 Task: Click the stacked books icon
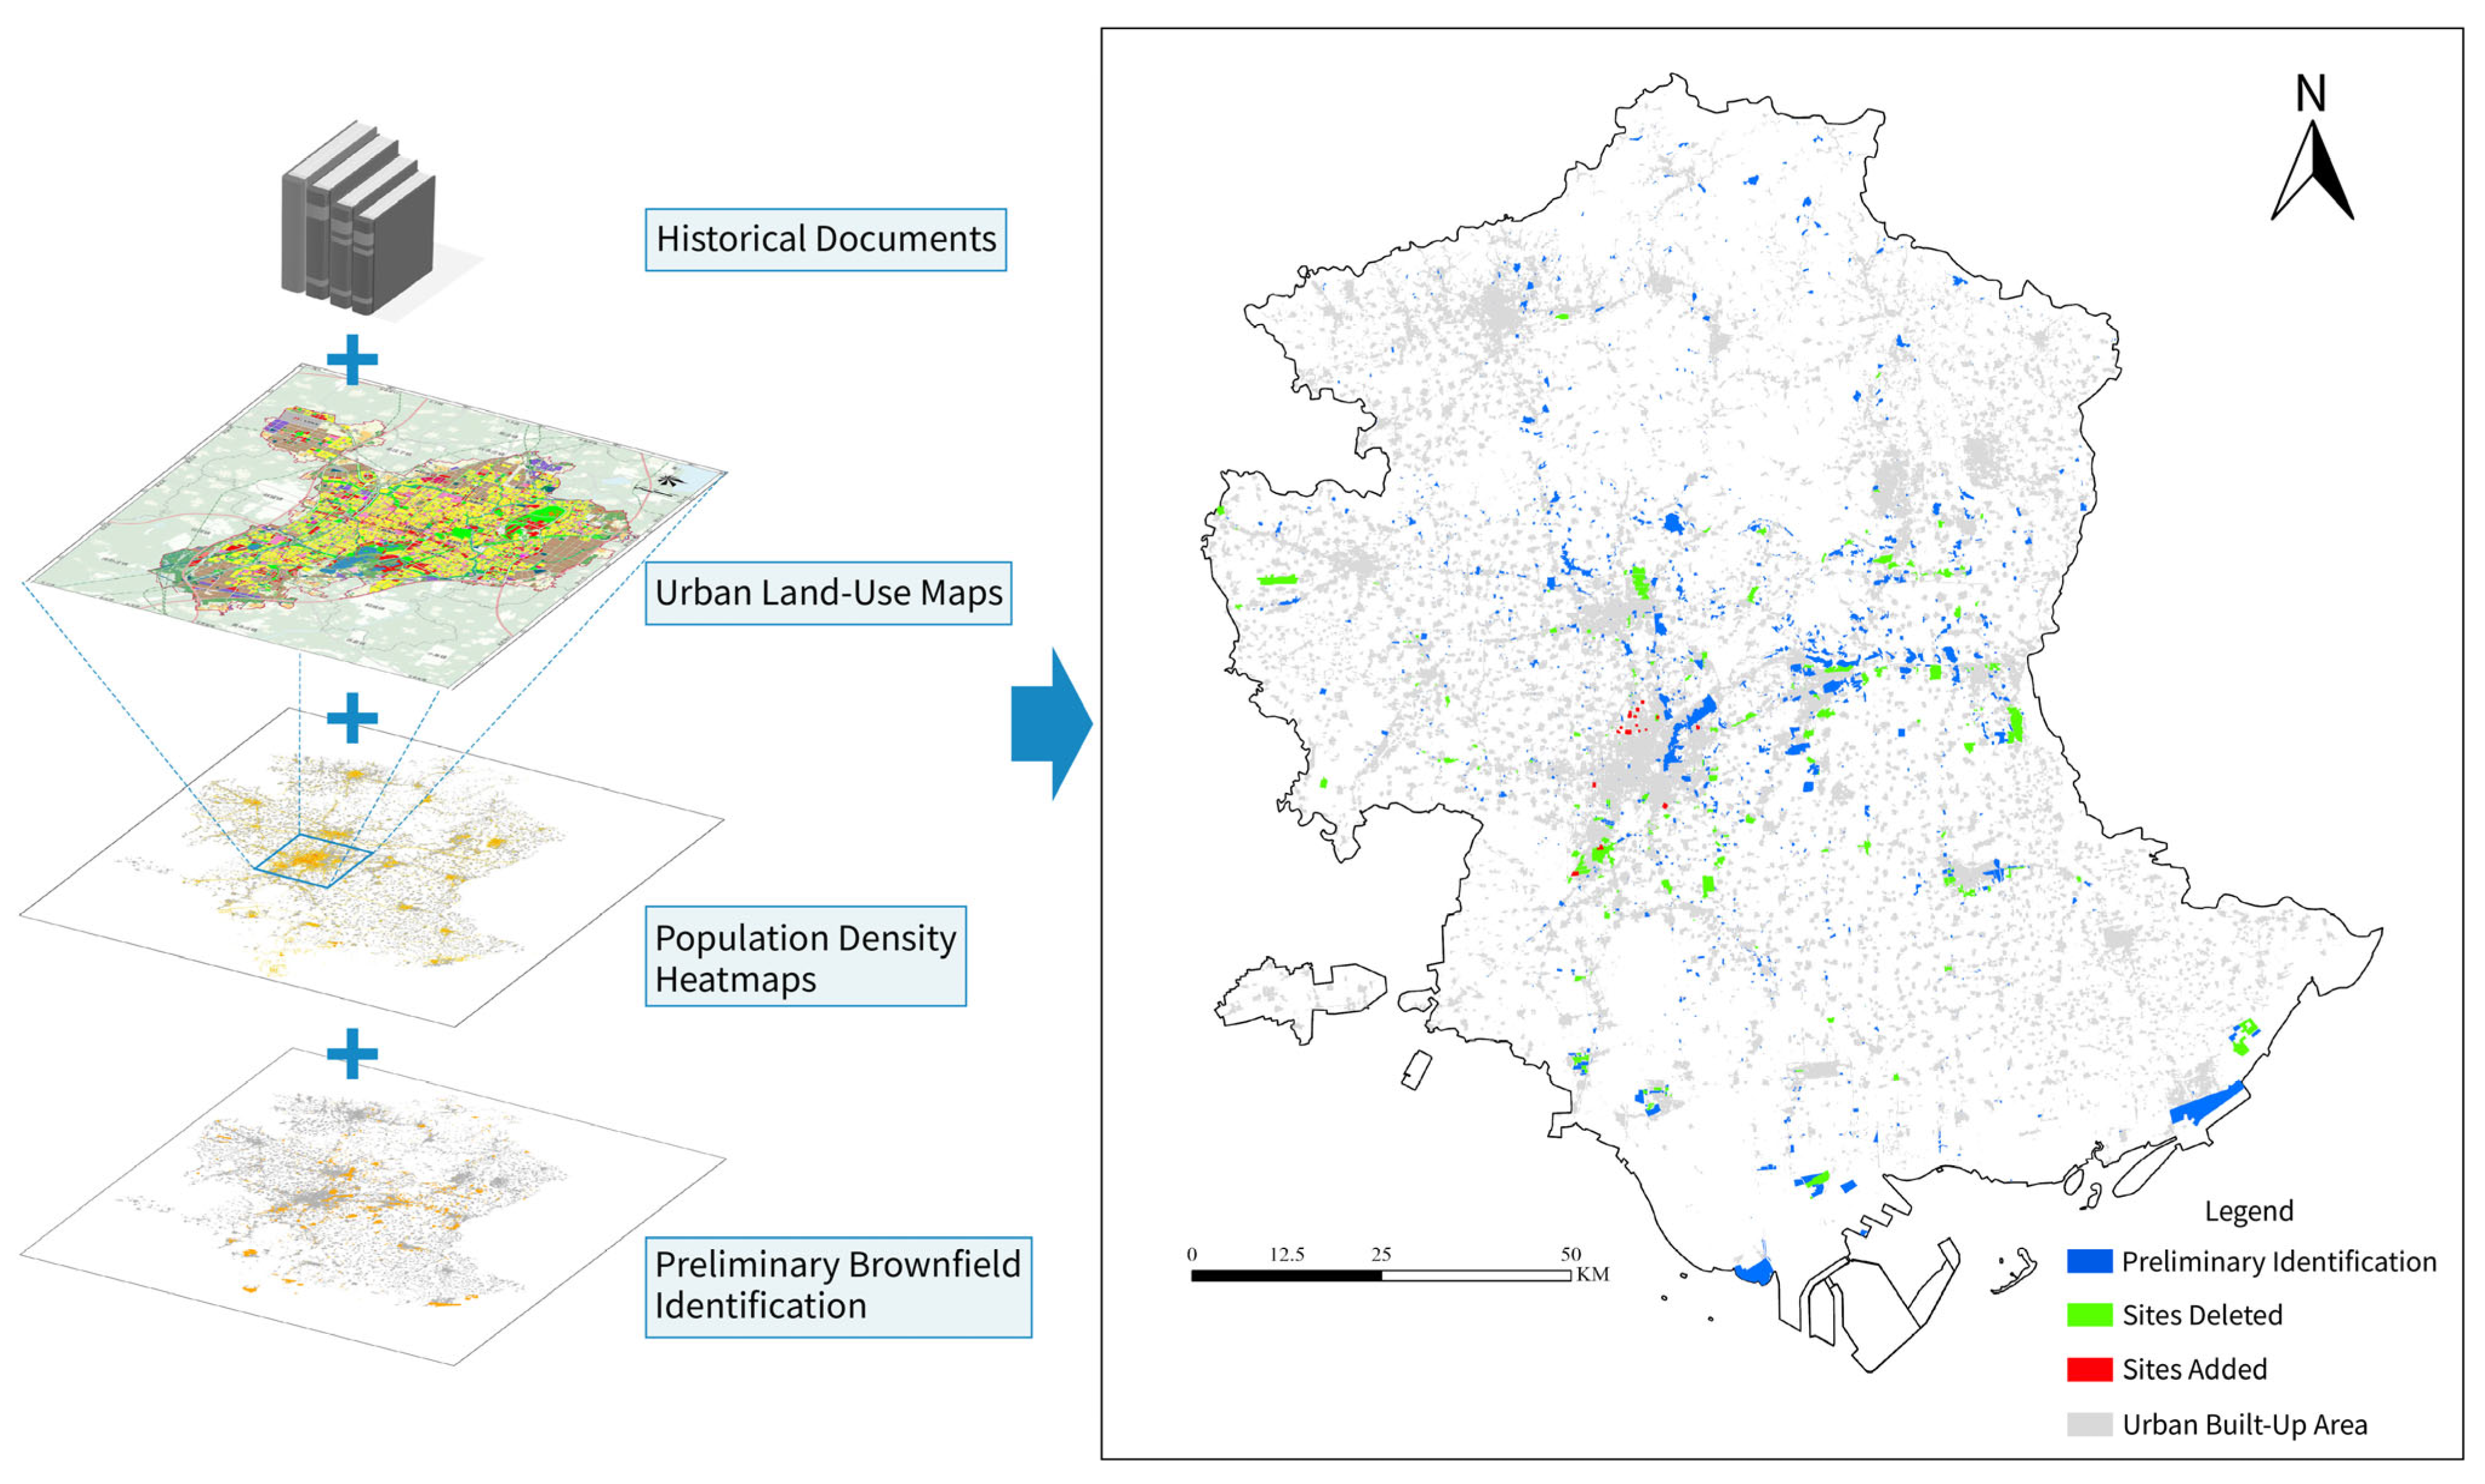[x=358, y=221]
